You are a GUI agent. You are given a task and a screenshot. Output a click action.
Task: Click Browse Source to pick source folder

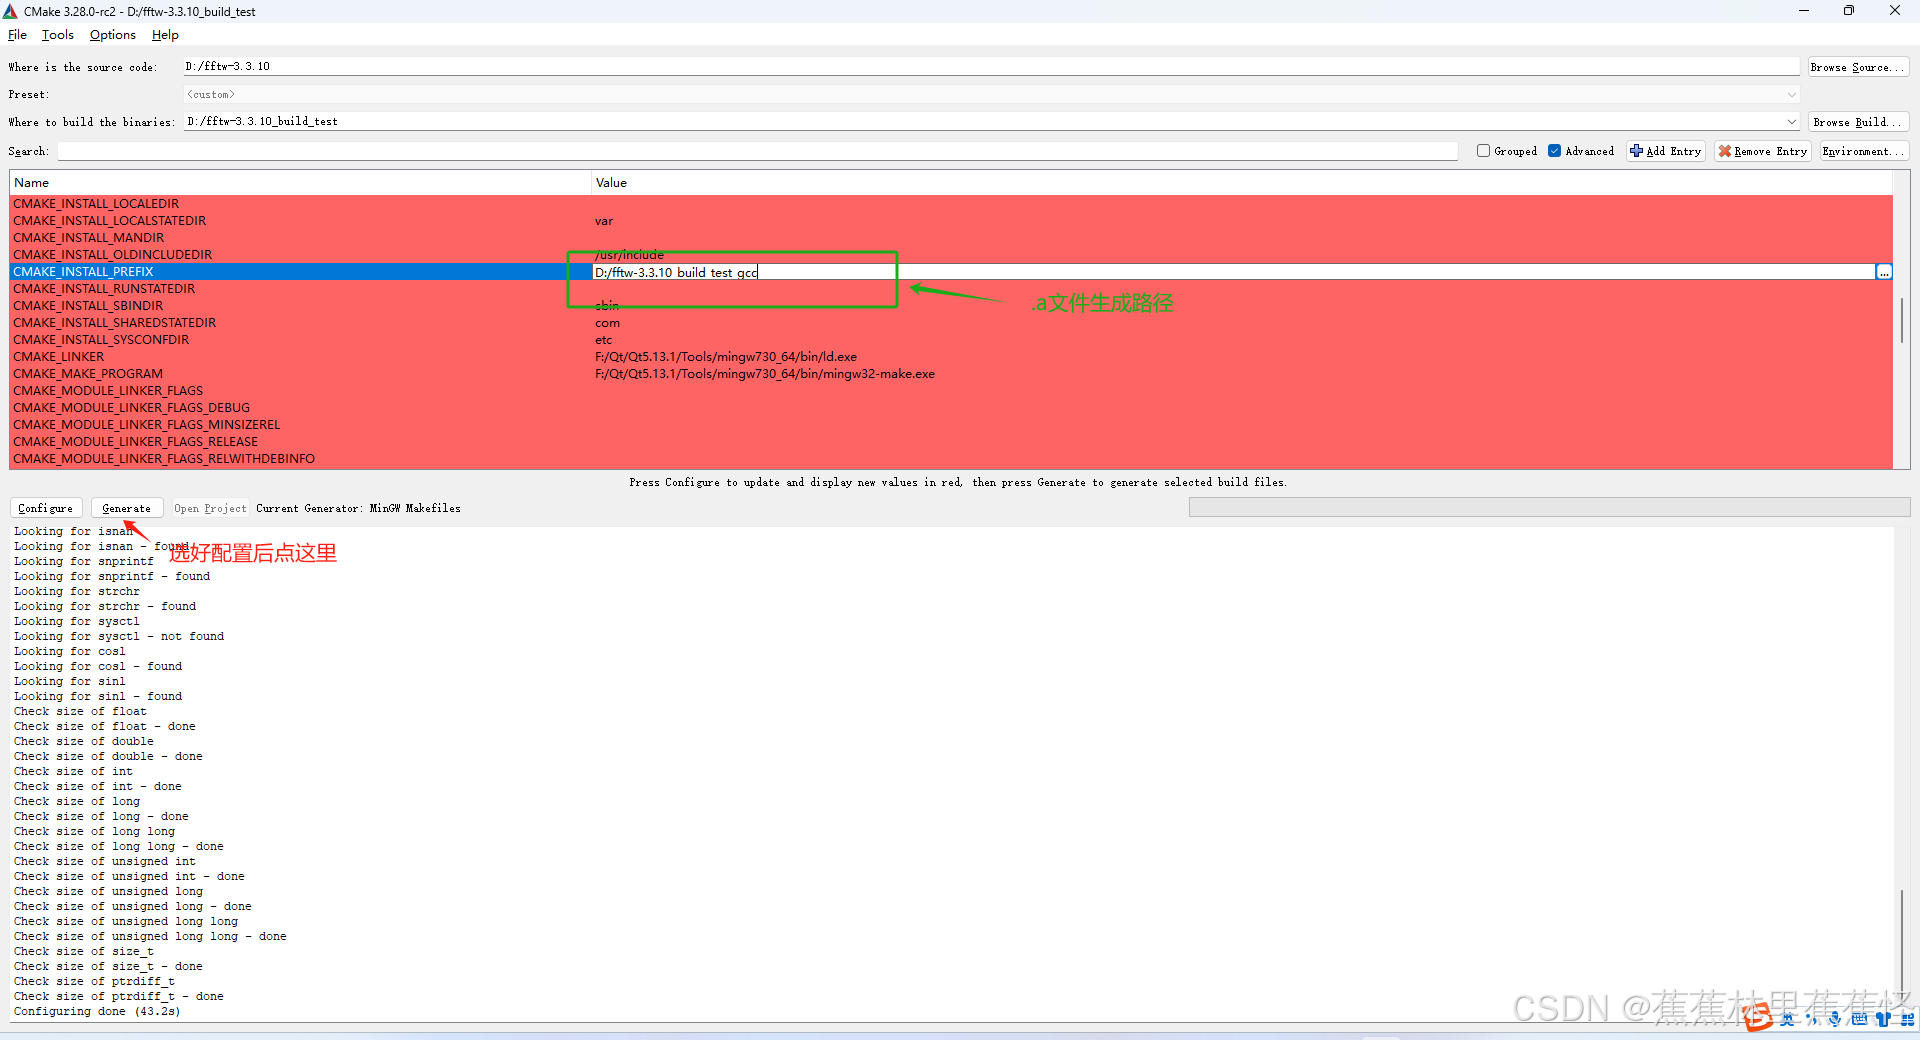coord(1857,66)
